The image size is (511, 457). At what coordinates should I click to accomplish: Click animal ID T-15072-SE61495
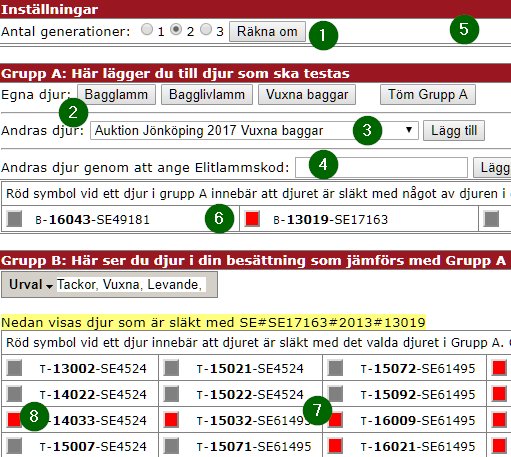click(x=418, y=369)
